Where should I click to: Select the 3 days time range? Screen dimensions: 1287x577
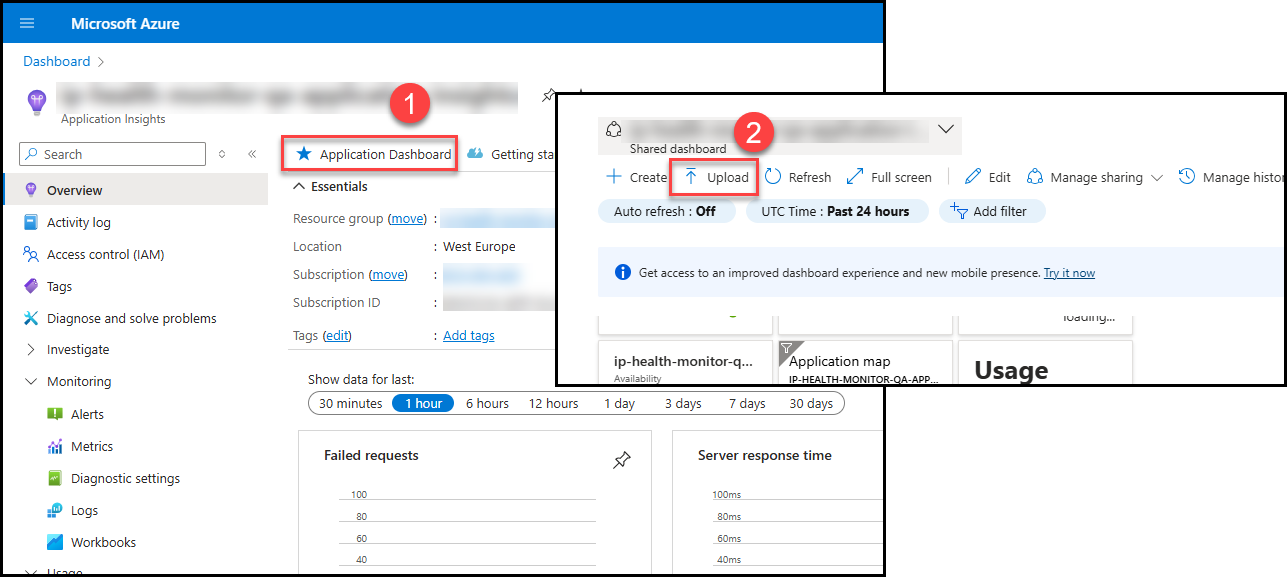point(683,403)
